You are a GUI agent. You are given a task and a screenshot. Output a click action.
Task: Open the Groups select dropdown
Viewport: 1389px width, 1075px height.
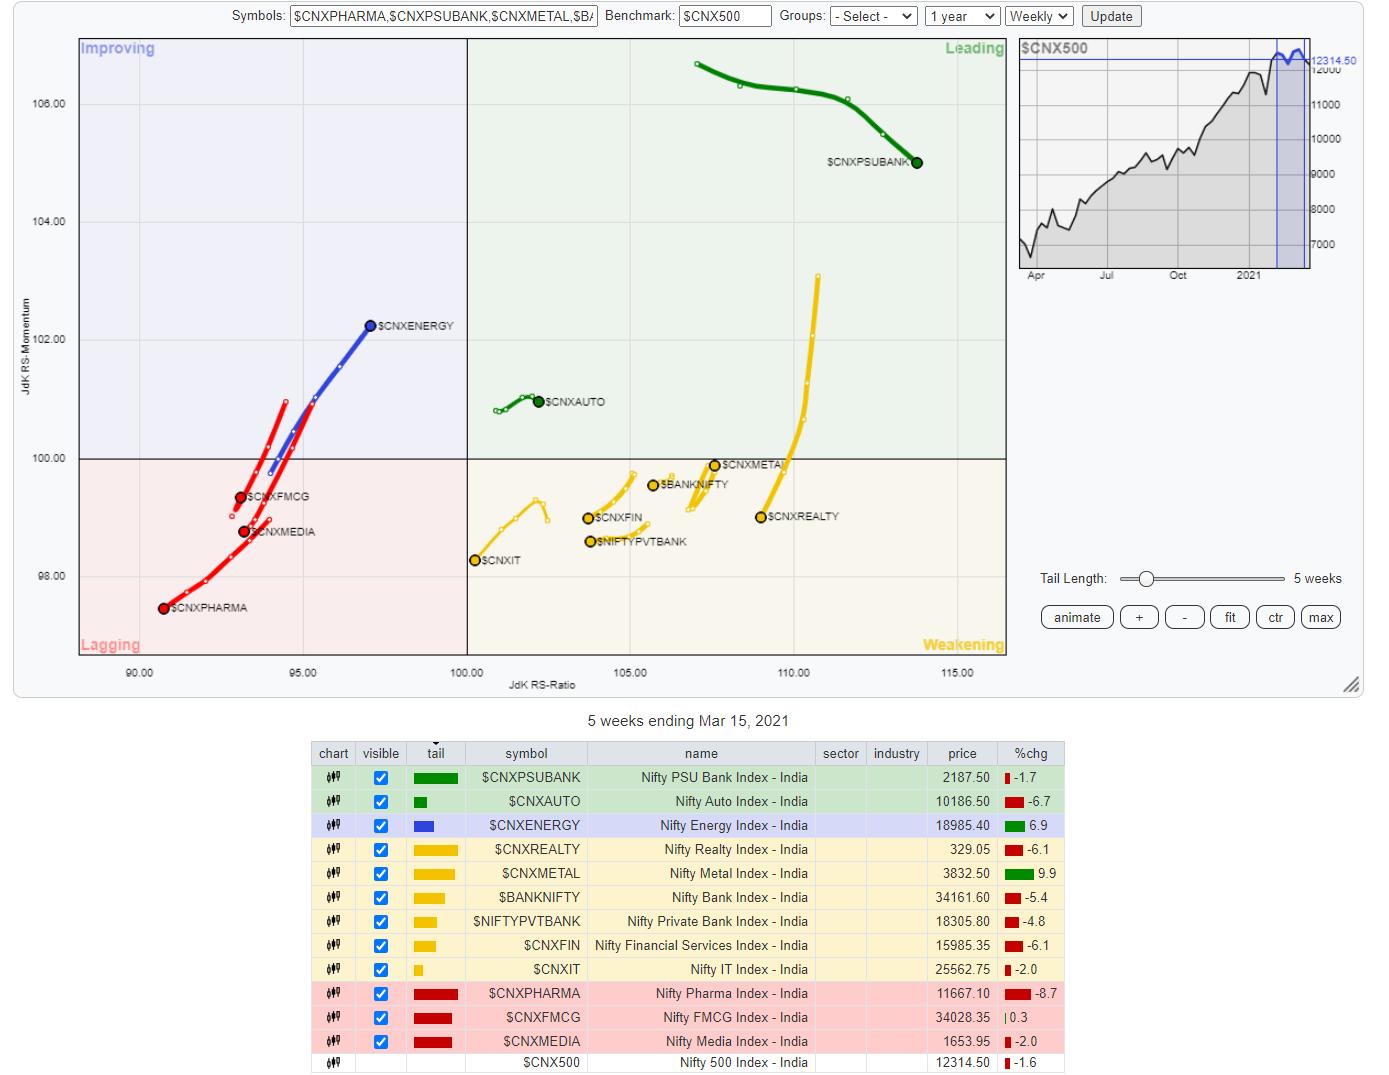point(873,16)
